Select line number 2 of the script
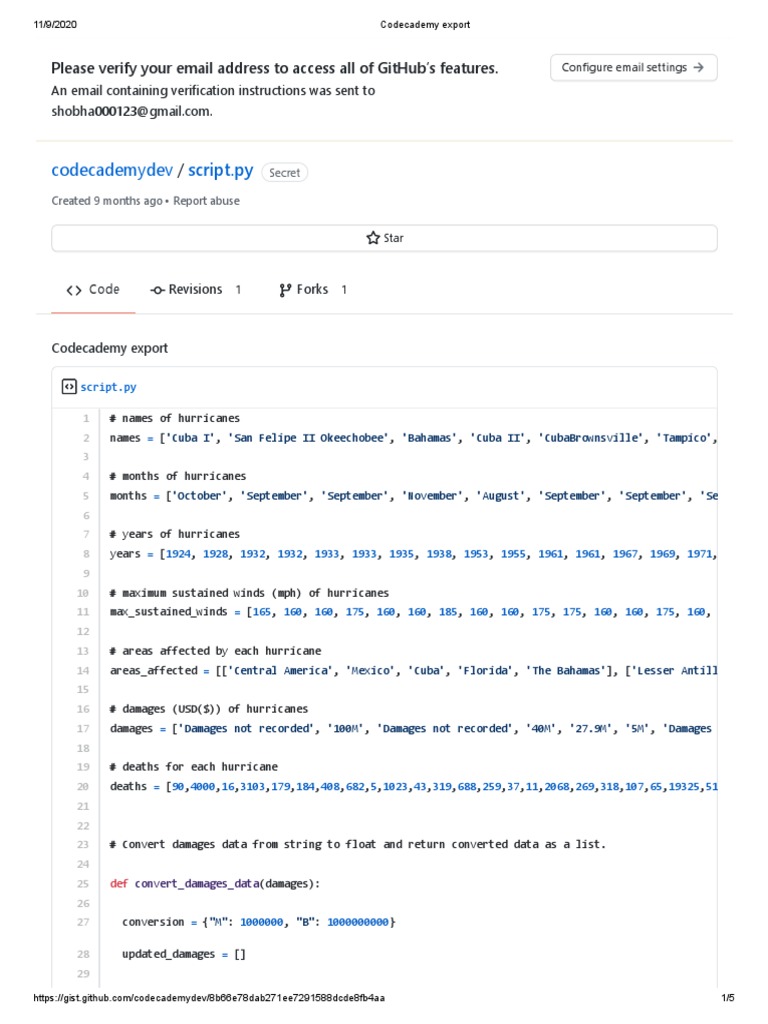 click(x=86, y=438)
